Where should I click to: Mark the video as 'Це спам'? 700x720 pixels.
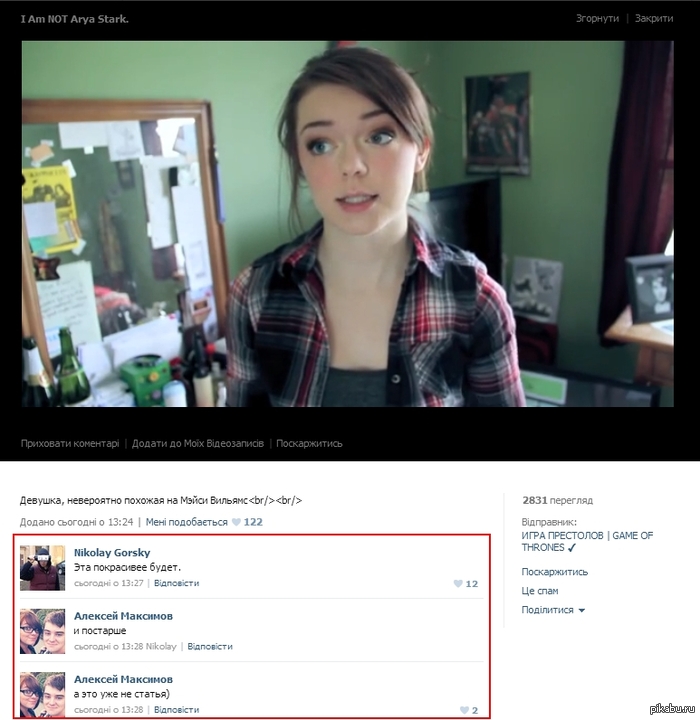coord(540,591)
